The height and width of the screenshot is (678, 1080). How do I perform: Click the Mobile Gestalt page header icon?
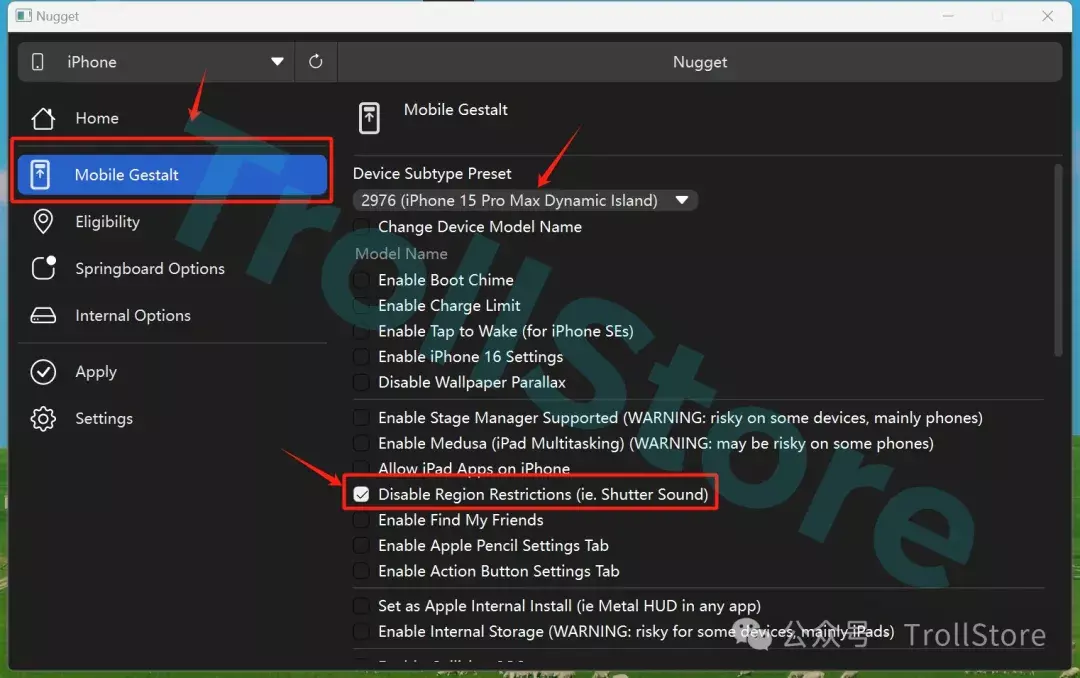coord(369,118)
